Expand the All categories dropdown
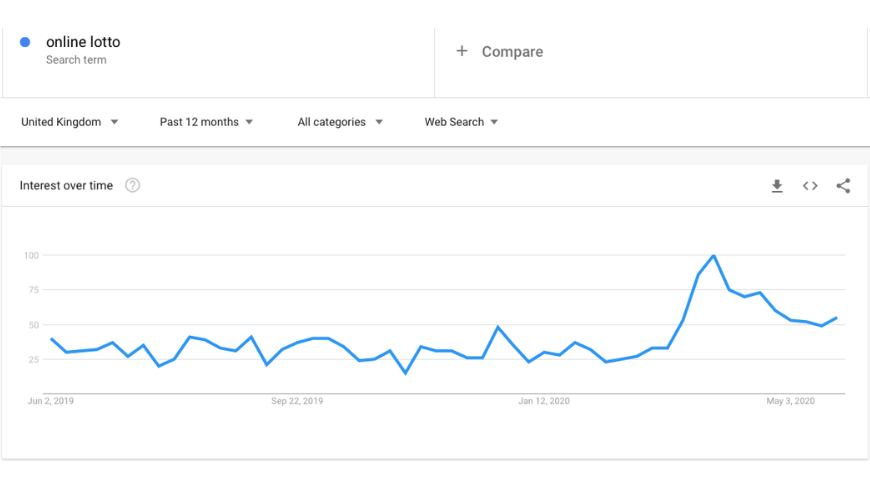This screenshot has height=489, width=870. pyautogui.click(x=340, y=122)
